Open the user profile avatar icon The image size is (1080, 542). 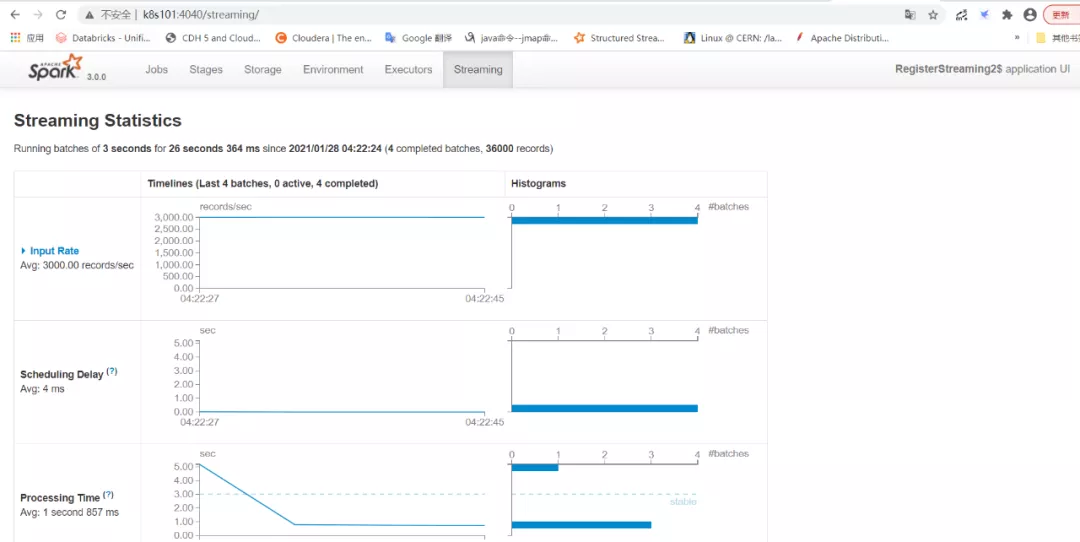click(x=1030, y=15)
